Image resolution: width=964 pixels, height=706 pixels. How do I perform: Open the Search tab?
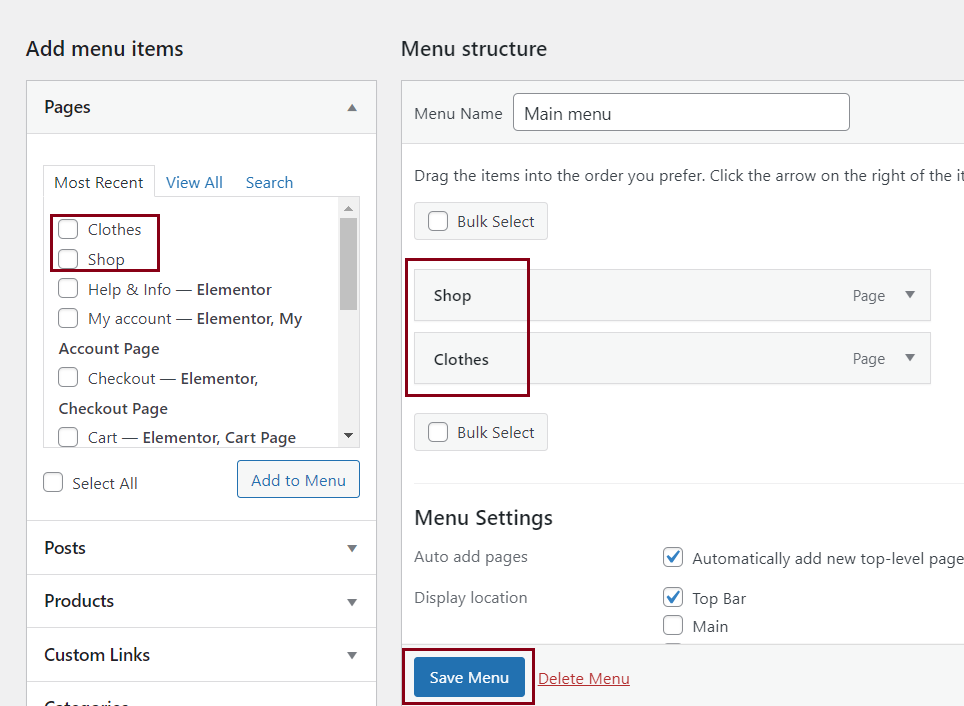[x=268, y=182]
